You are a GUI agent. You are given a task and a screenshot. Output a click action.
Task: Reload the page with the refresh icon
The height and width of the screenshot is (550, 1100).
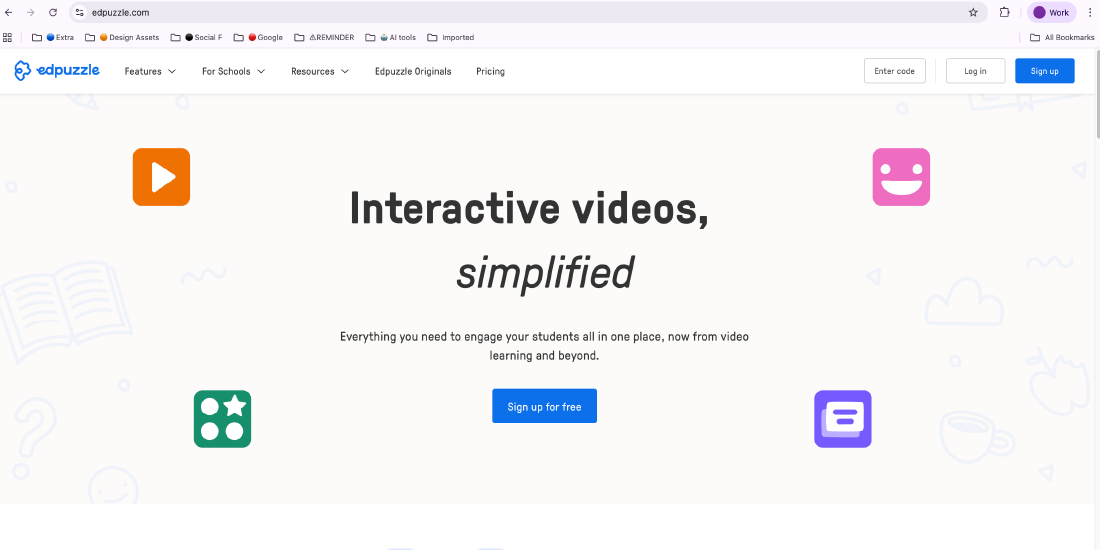(x=53, y=13)
